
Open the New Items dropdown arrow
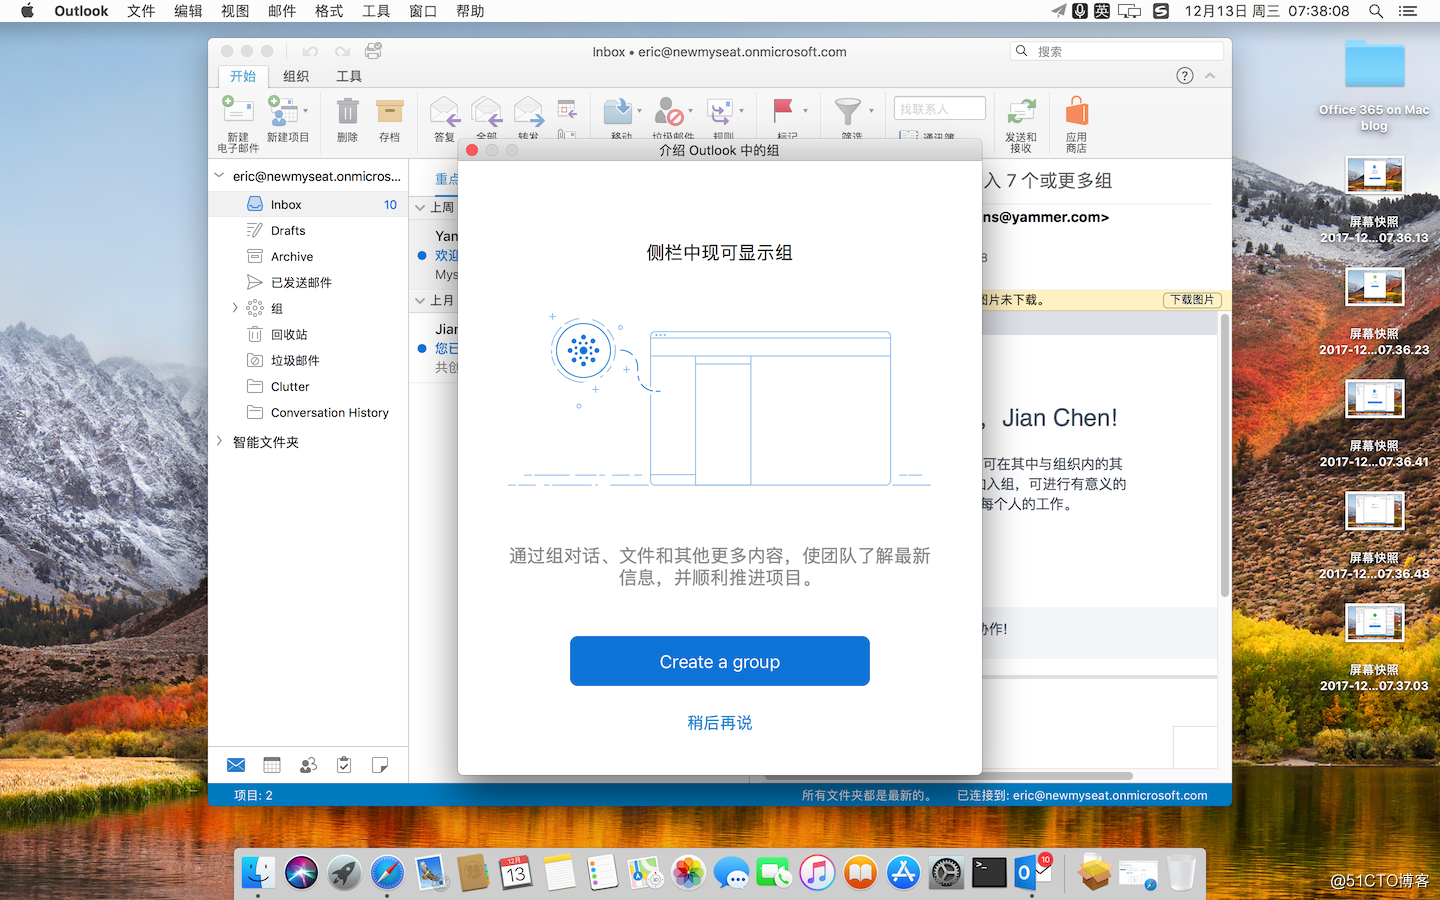[x=305, y=111]
